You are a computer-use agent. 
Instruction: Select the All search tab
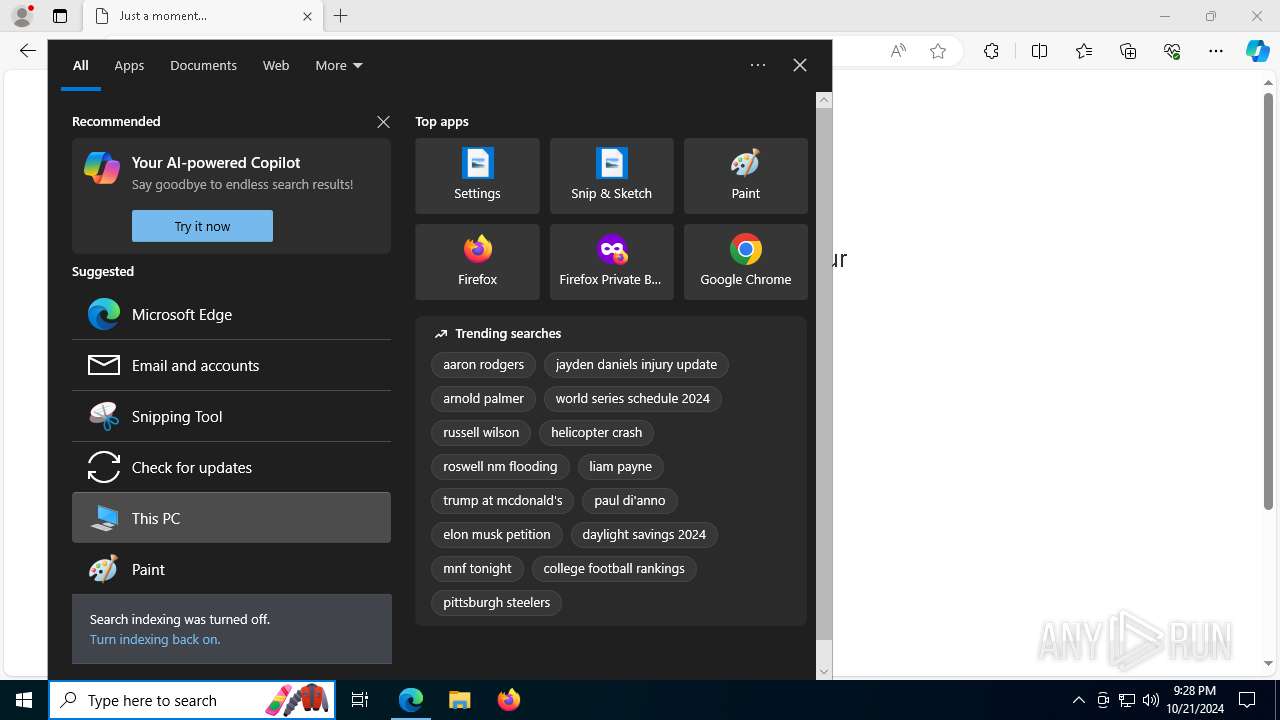(x=81, y=65)
